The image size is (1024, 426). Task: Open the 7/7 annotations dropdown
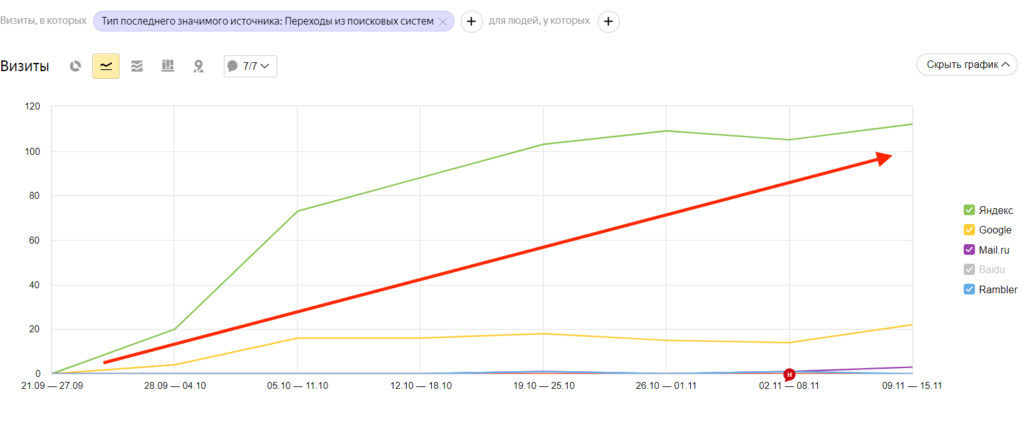250,66
